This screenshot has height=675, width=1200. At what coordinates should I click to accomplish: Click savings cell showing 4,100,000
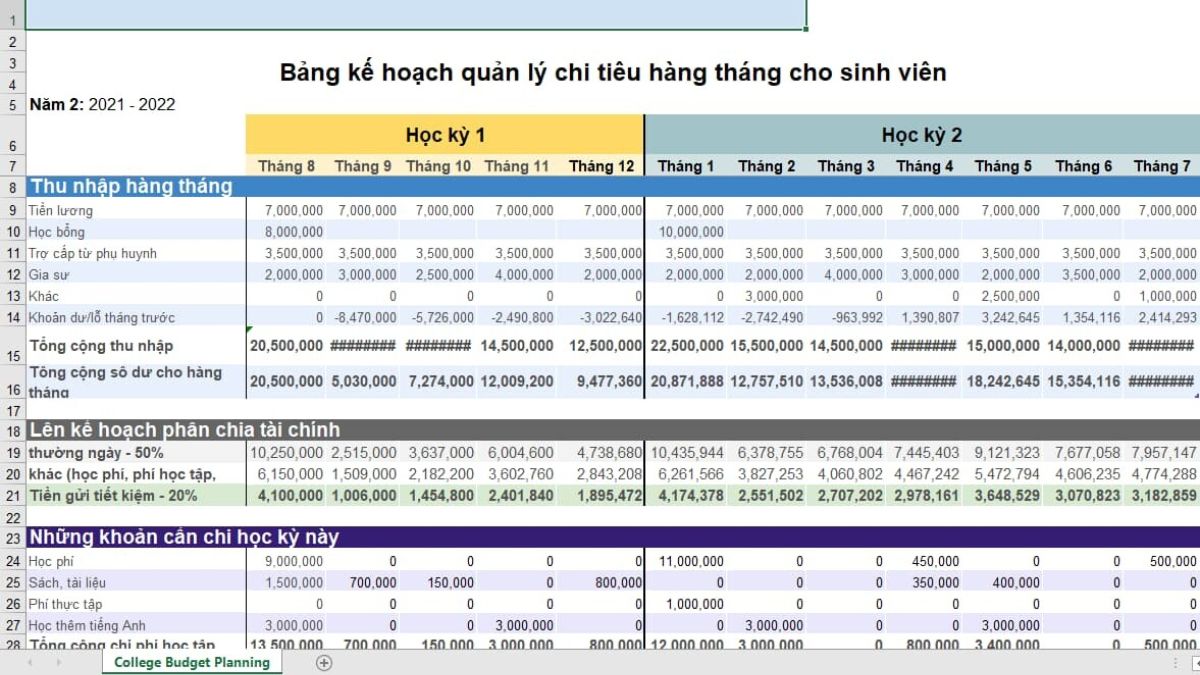click(x=286, y=496)
